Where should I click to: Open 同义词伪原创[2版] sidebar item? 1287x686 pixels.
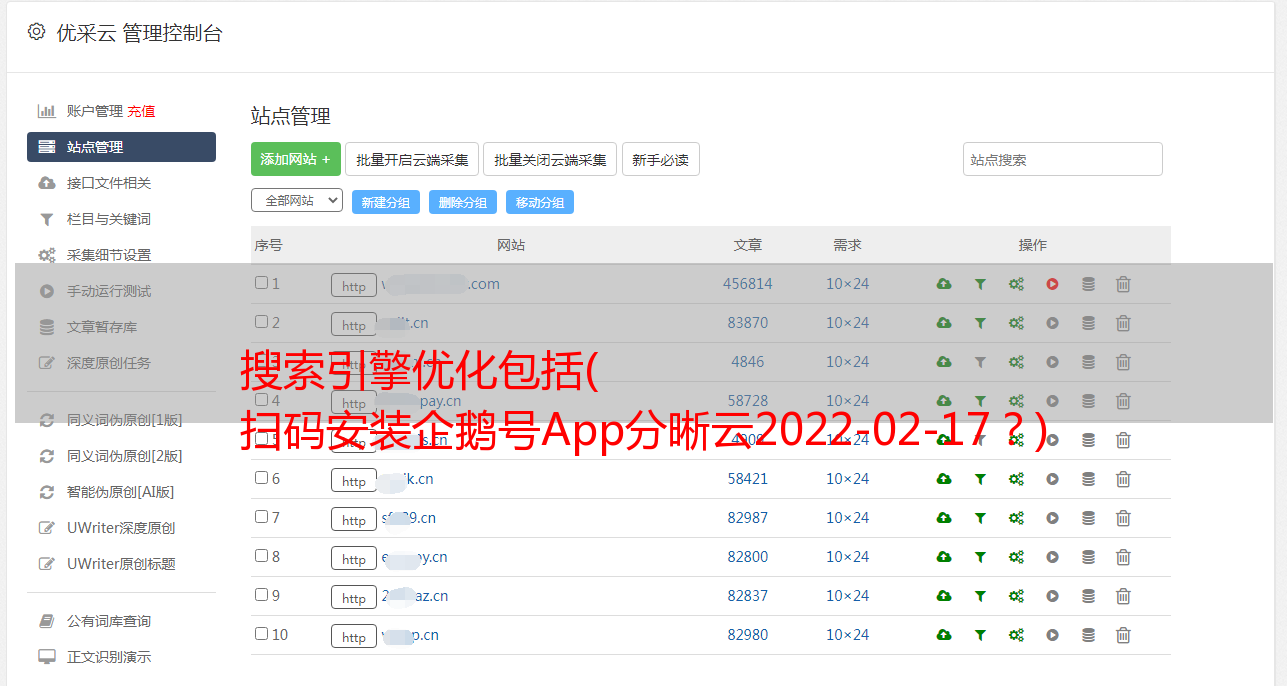124,456
